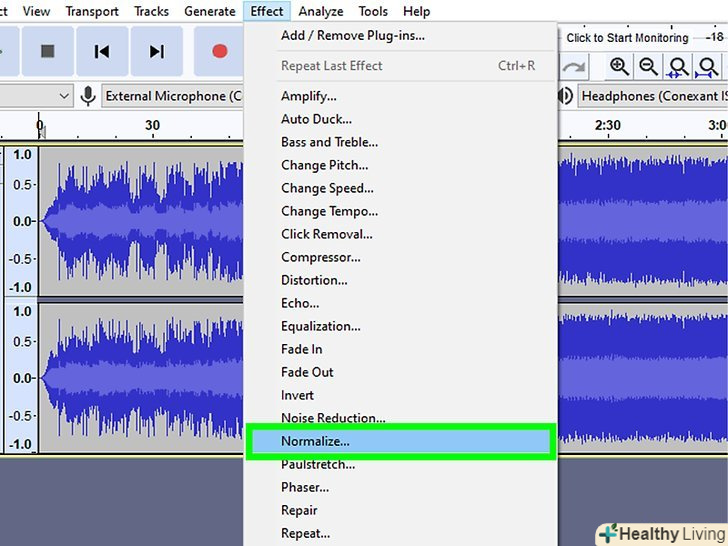
Task: Click the Fit Selection to Width icon
Action: pyautogui.click(x=678, y=67)
